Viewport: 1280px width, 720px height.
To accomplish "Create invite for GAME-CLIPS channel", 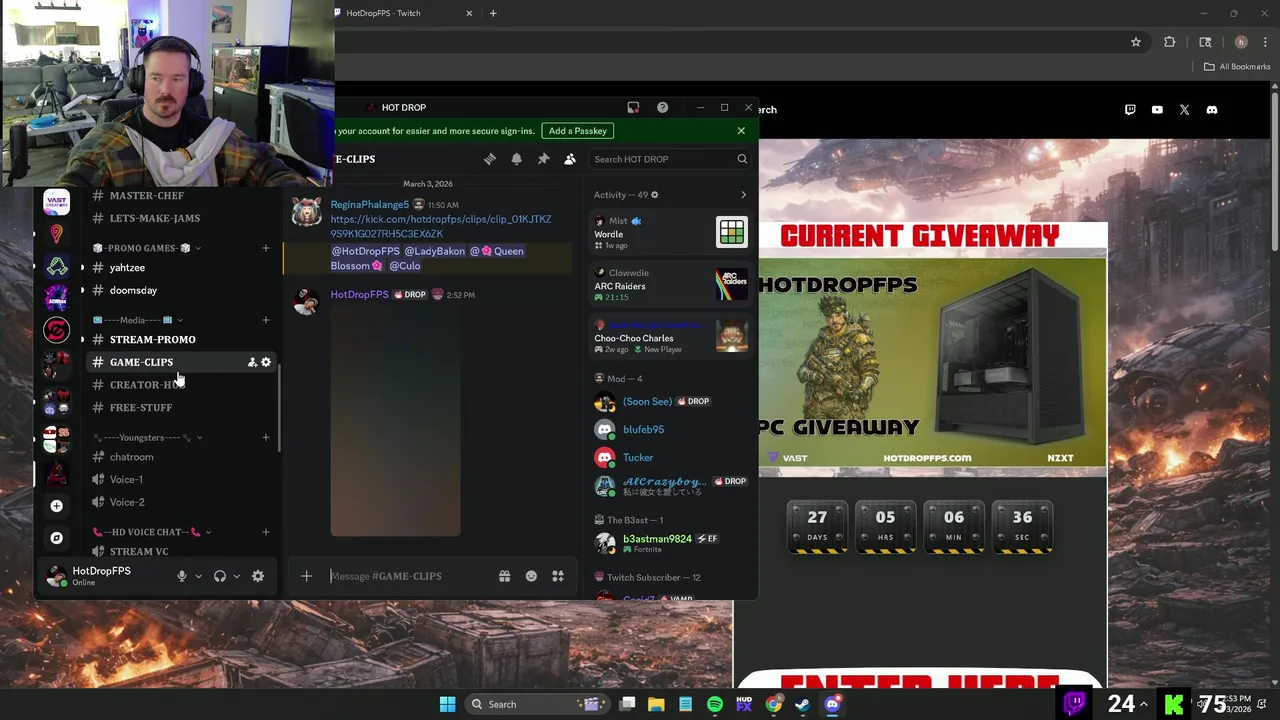I will click(252, 362).
